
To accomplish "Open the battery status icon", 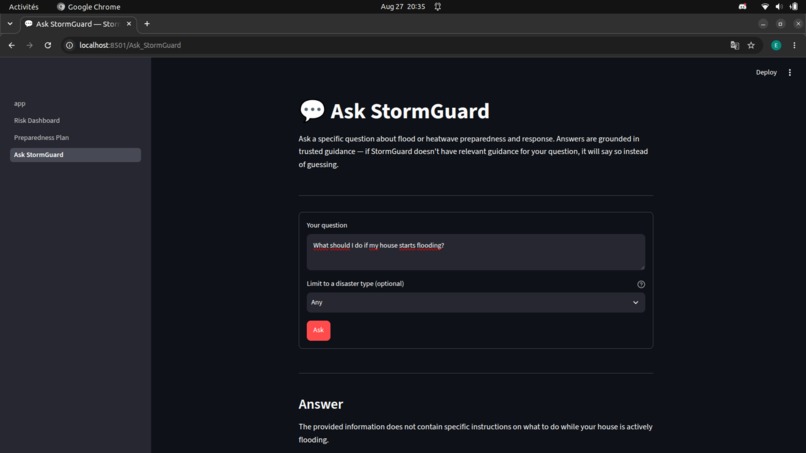I will tap(794, 7).
